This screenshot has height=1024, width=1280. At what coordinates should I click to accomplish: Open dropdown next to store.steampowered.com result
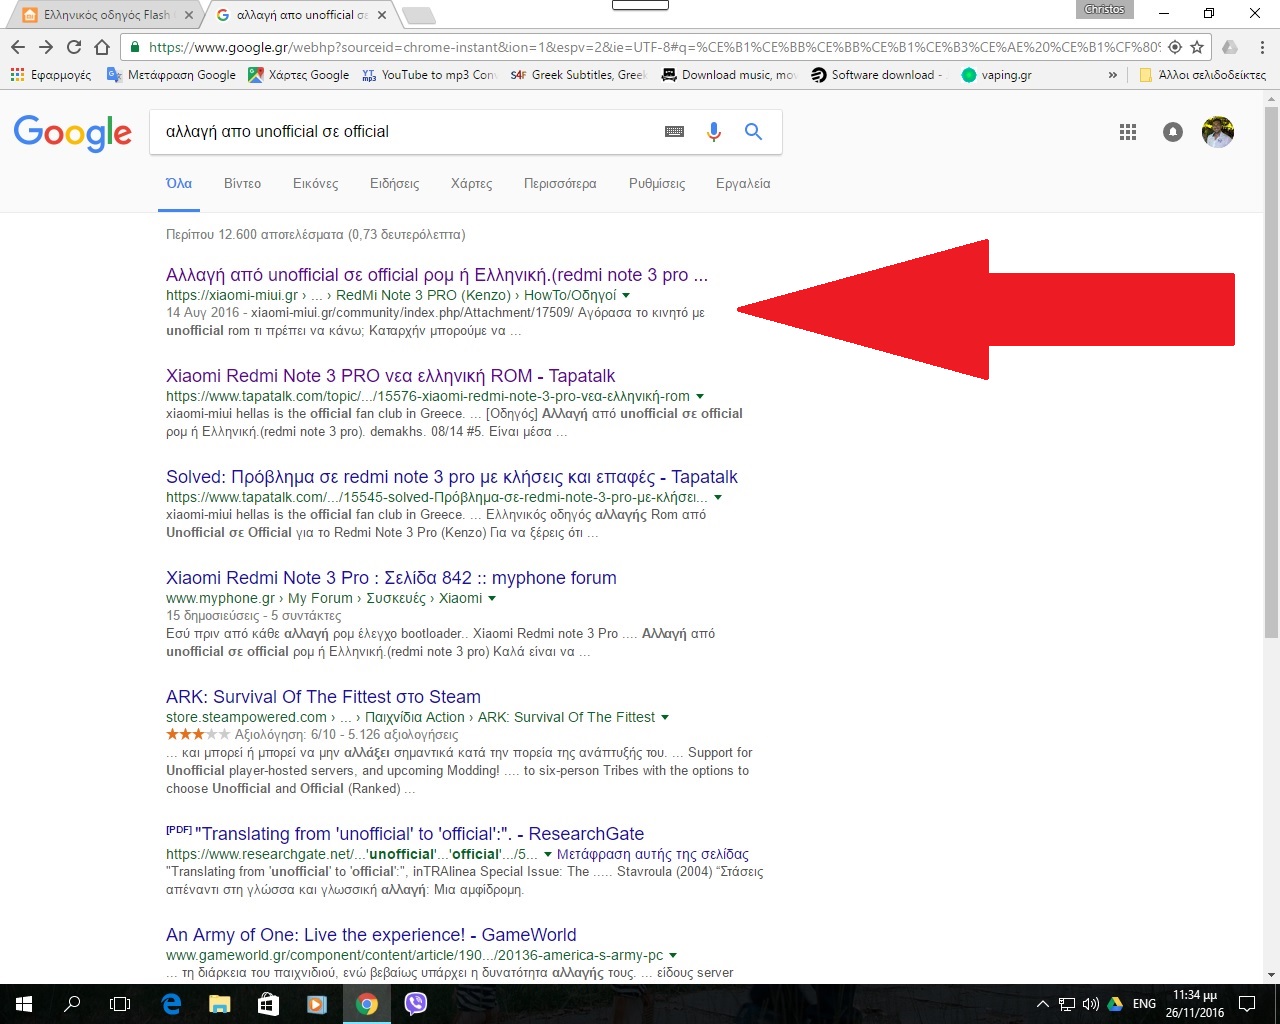(665, 718)
